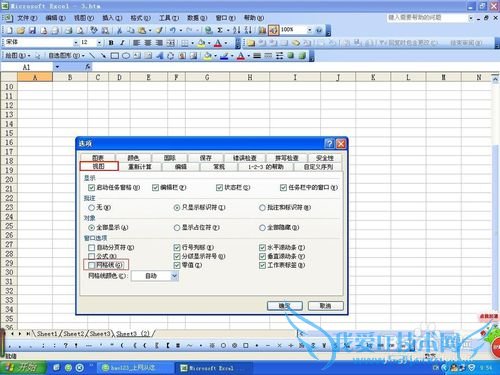Screen dimensions: 500x375
Task: Click the Copy icon
Action: click(x=131, y=30)
